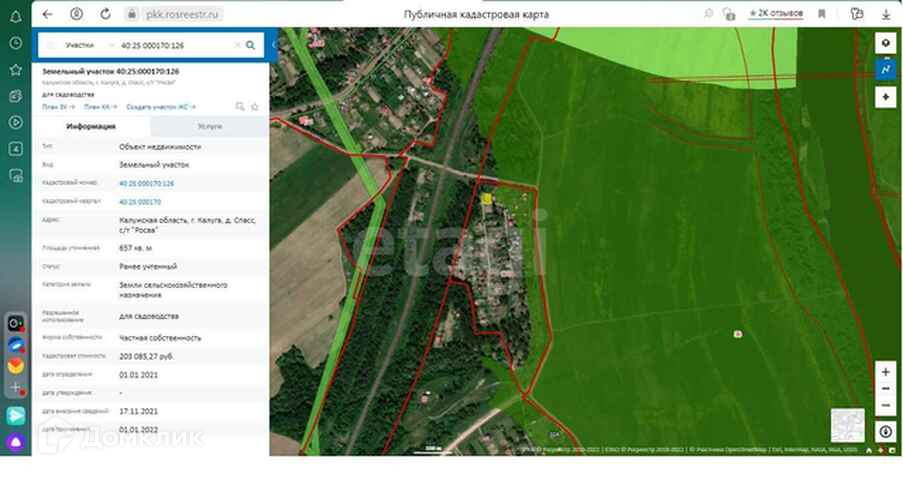Show site security padlock info
The width and height of the screenshot is (903, 480).
tap(132, 14)
